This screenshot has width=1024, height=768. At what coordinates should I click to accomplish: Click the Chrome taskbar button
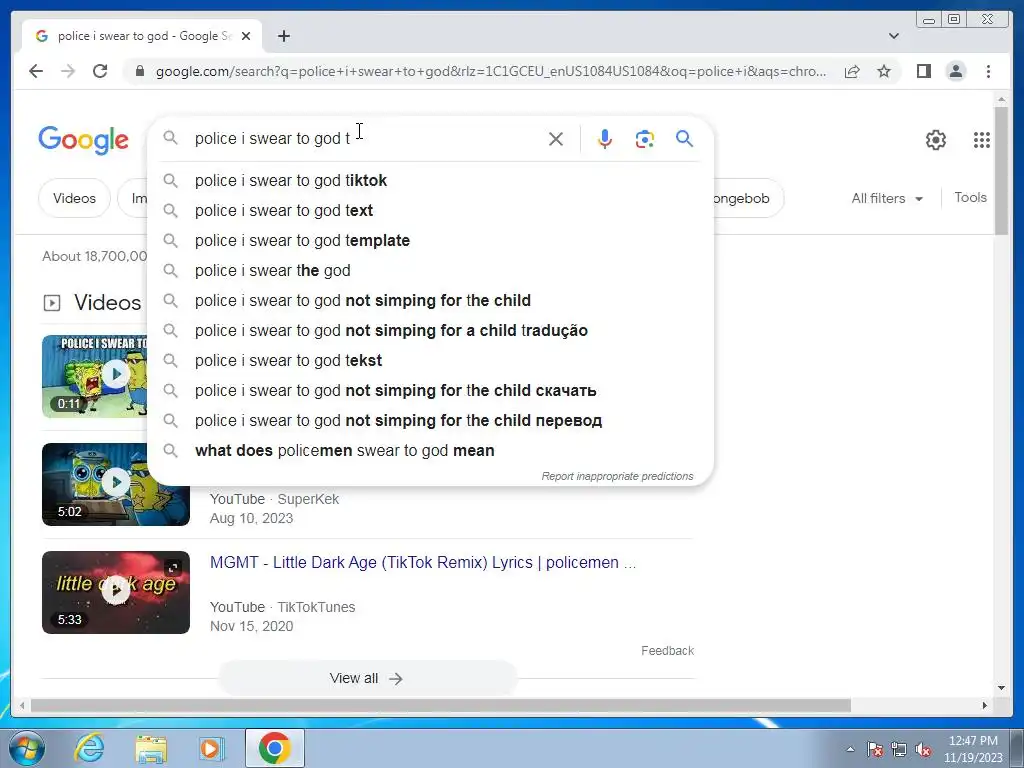click(x=275, y=748)
